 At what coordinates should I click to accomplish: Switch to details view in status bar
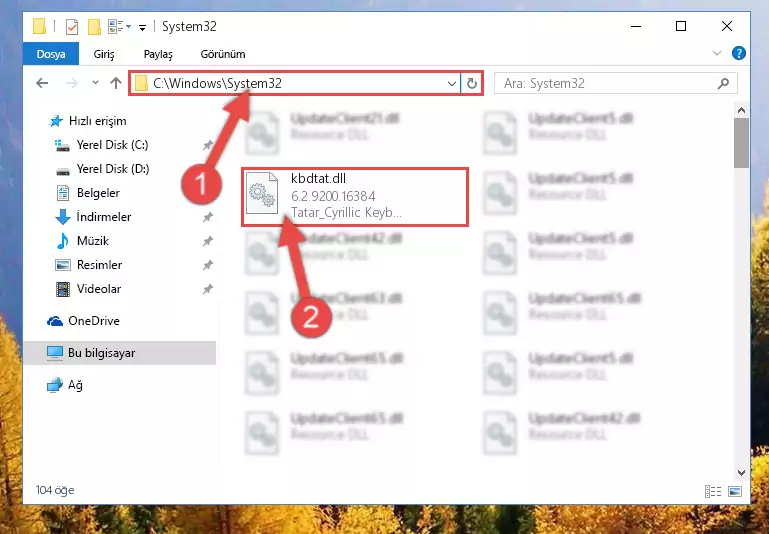point(713,491)
